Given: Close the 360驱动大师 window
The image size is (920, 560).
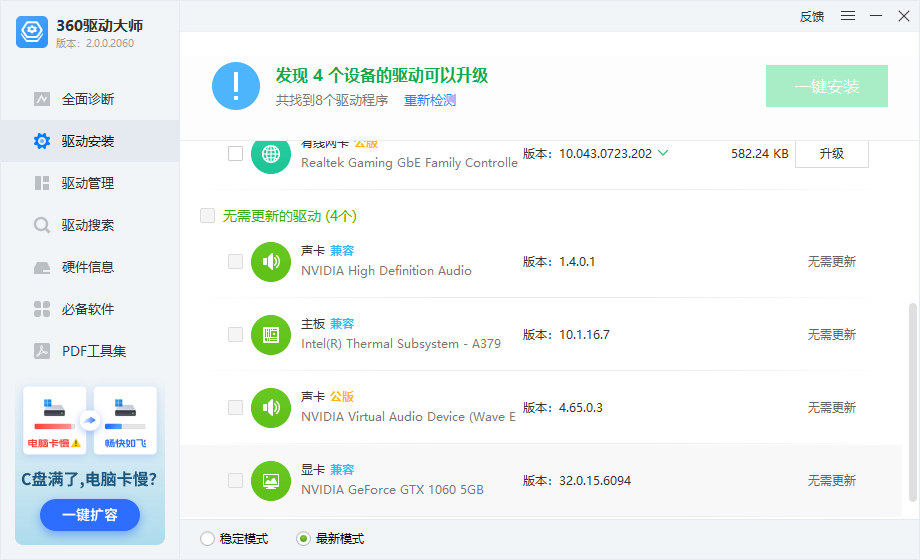Looking at the screenshot, I should 904,16.
